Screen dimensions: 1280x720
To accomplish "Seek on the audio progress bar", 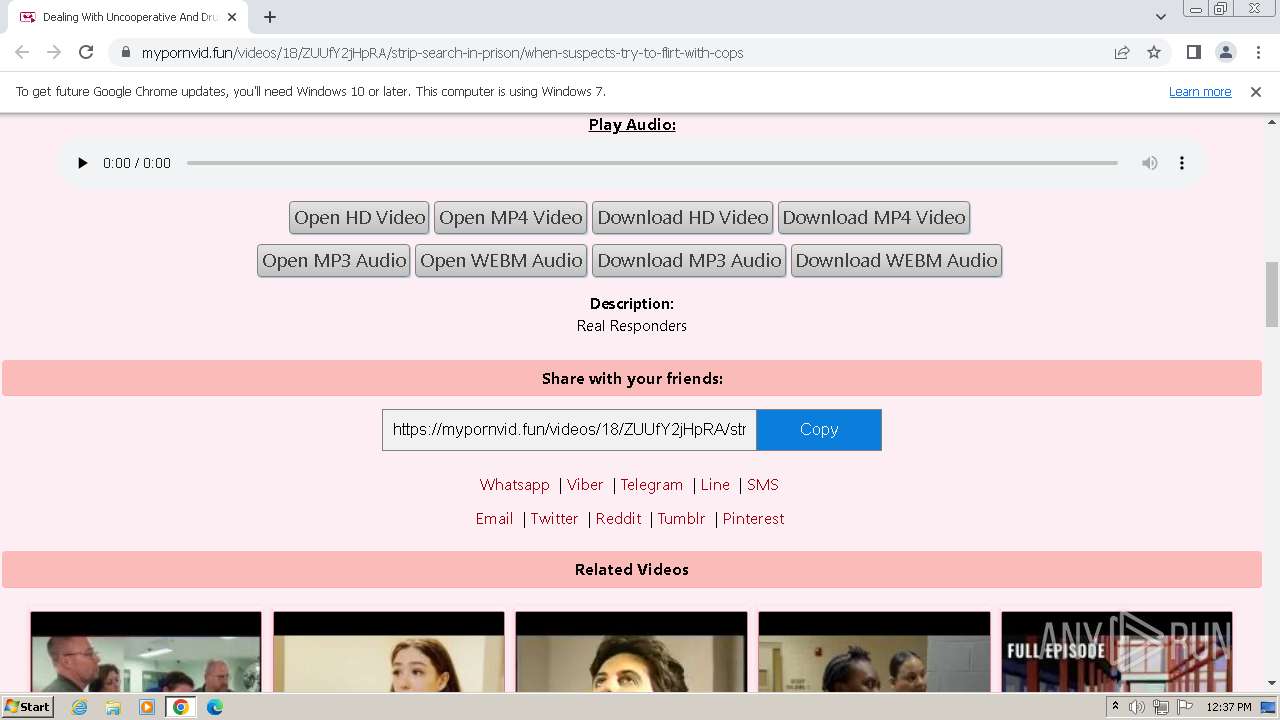I will tap(652, 163).
